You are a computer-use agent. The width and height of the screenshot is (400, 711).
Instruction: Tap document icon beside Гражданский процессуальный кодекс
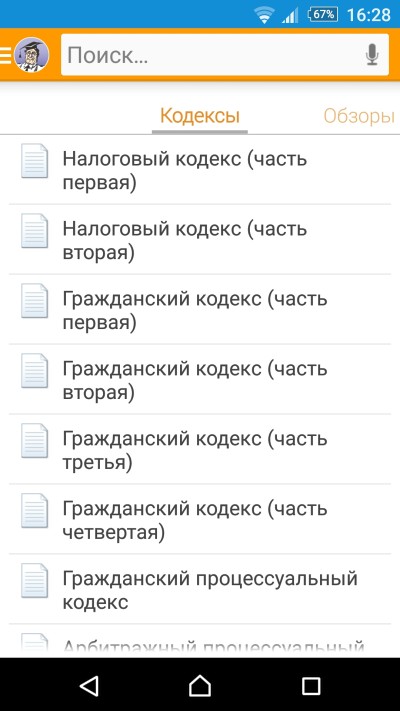(34, 580)
